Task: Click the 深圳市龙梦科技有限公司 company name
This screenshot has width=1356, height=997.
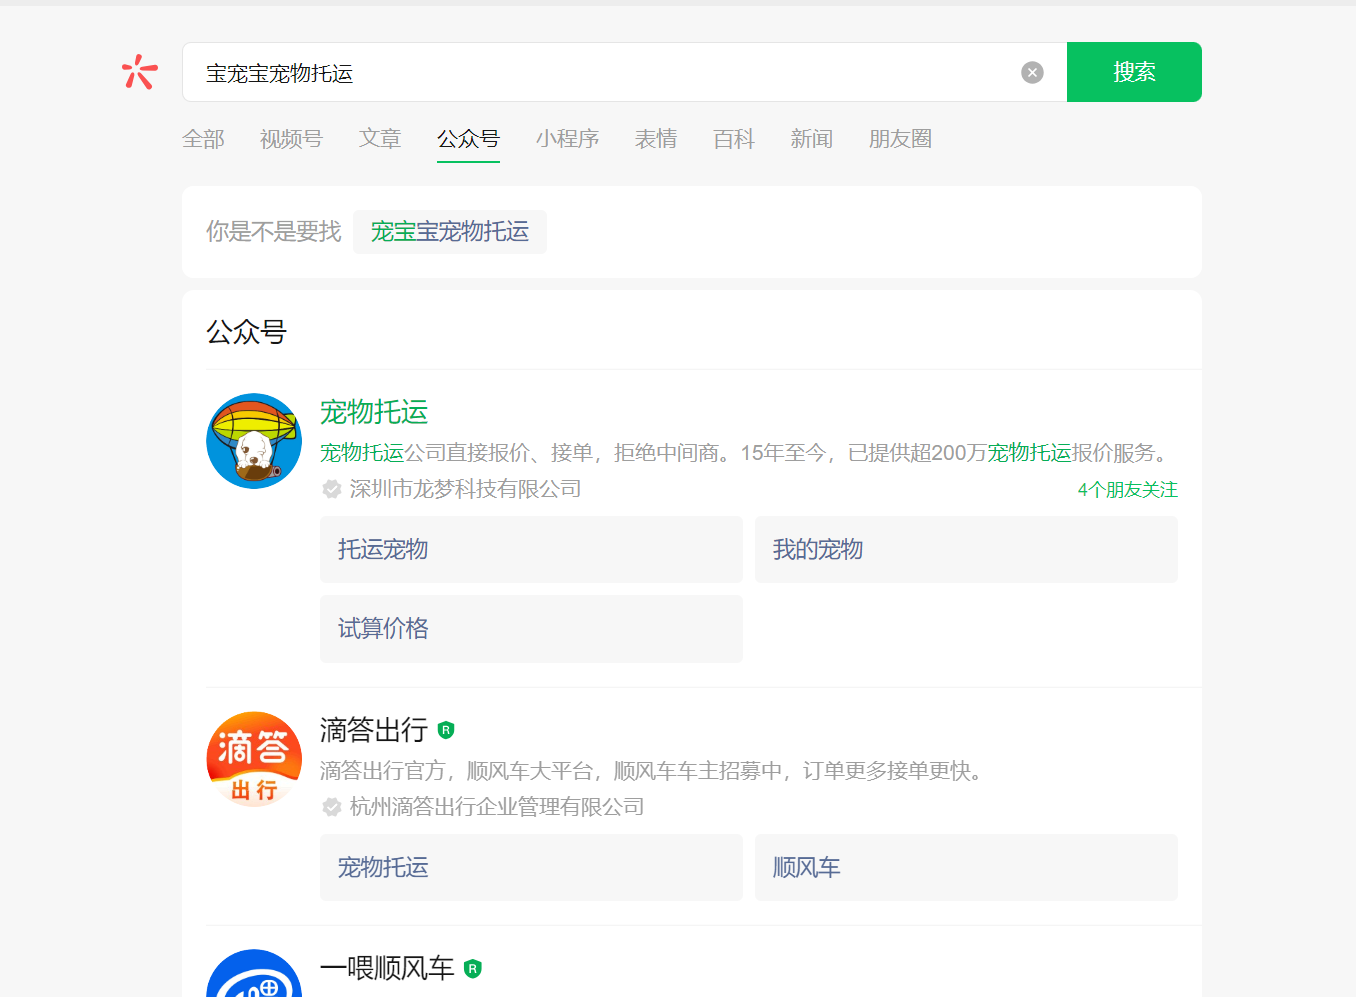Action: click(465, 489)
